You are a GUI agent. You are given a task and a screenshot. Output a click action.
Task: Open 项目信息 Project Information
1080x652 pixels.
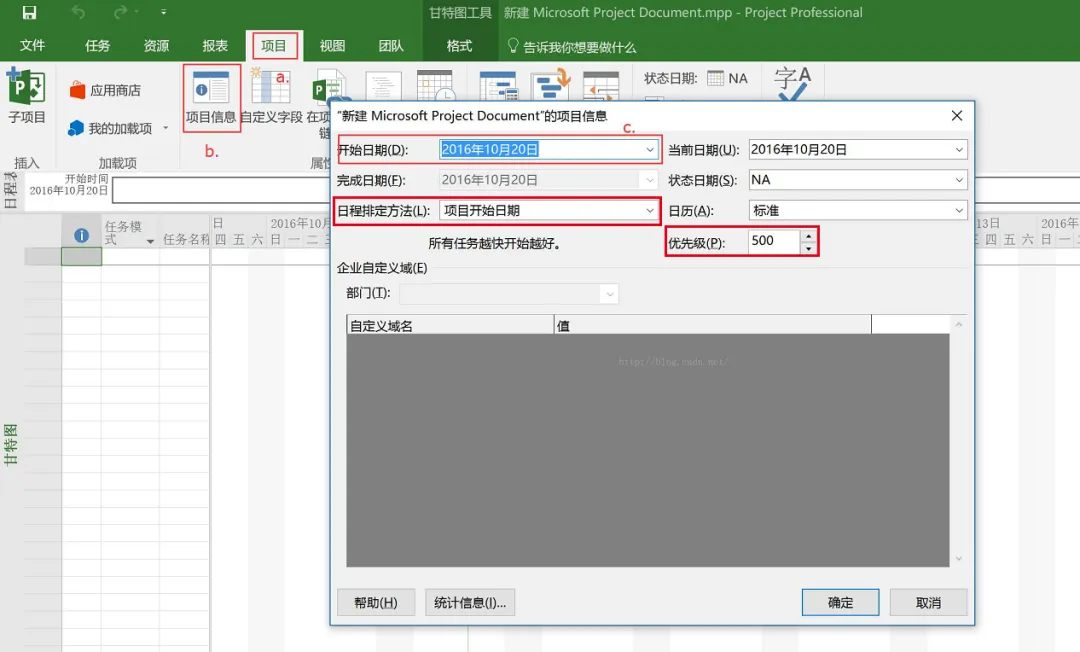pos(211,98)
